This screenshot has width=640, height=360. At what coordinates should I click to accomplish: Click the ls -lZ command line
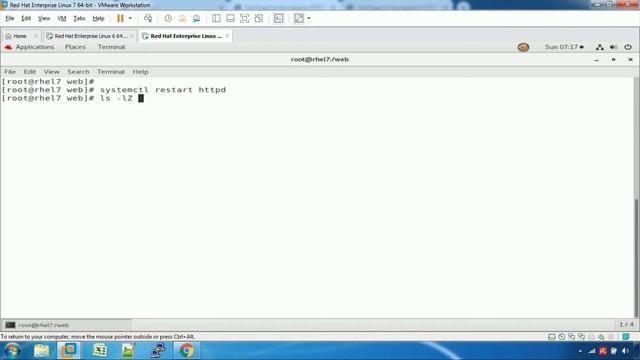click(x=73, y=98)
